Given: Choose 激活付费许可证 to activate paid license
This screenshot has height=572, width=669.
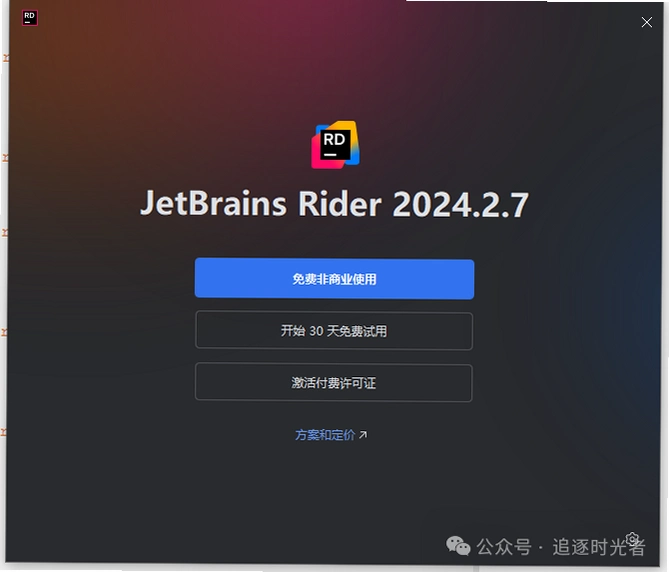Looking at the screenshot, I should [334, 383].
